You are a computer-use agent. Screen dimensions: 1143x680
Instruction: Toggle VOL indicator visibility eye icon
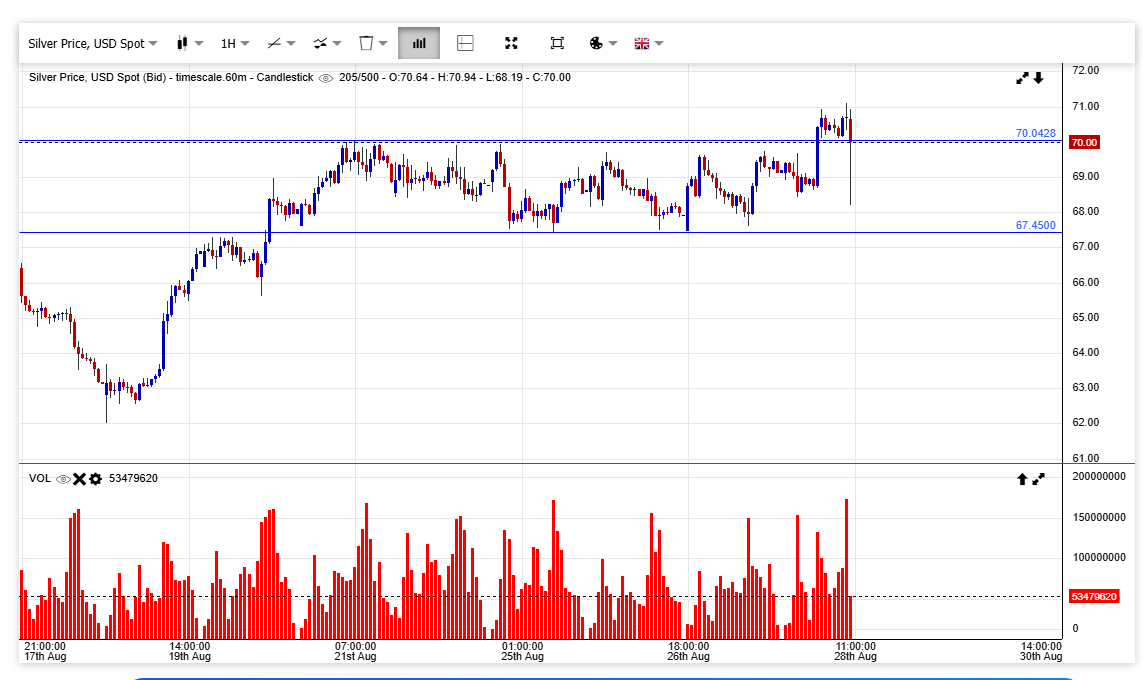coord(63,479)
